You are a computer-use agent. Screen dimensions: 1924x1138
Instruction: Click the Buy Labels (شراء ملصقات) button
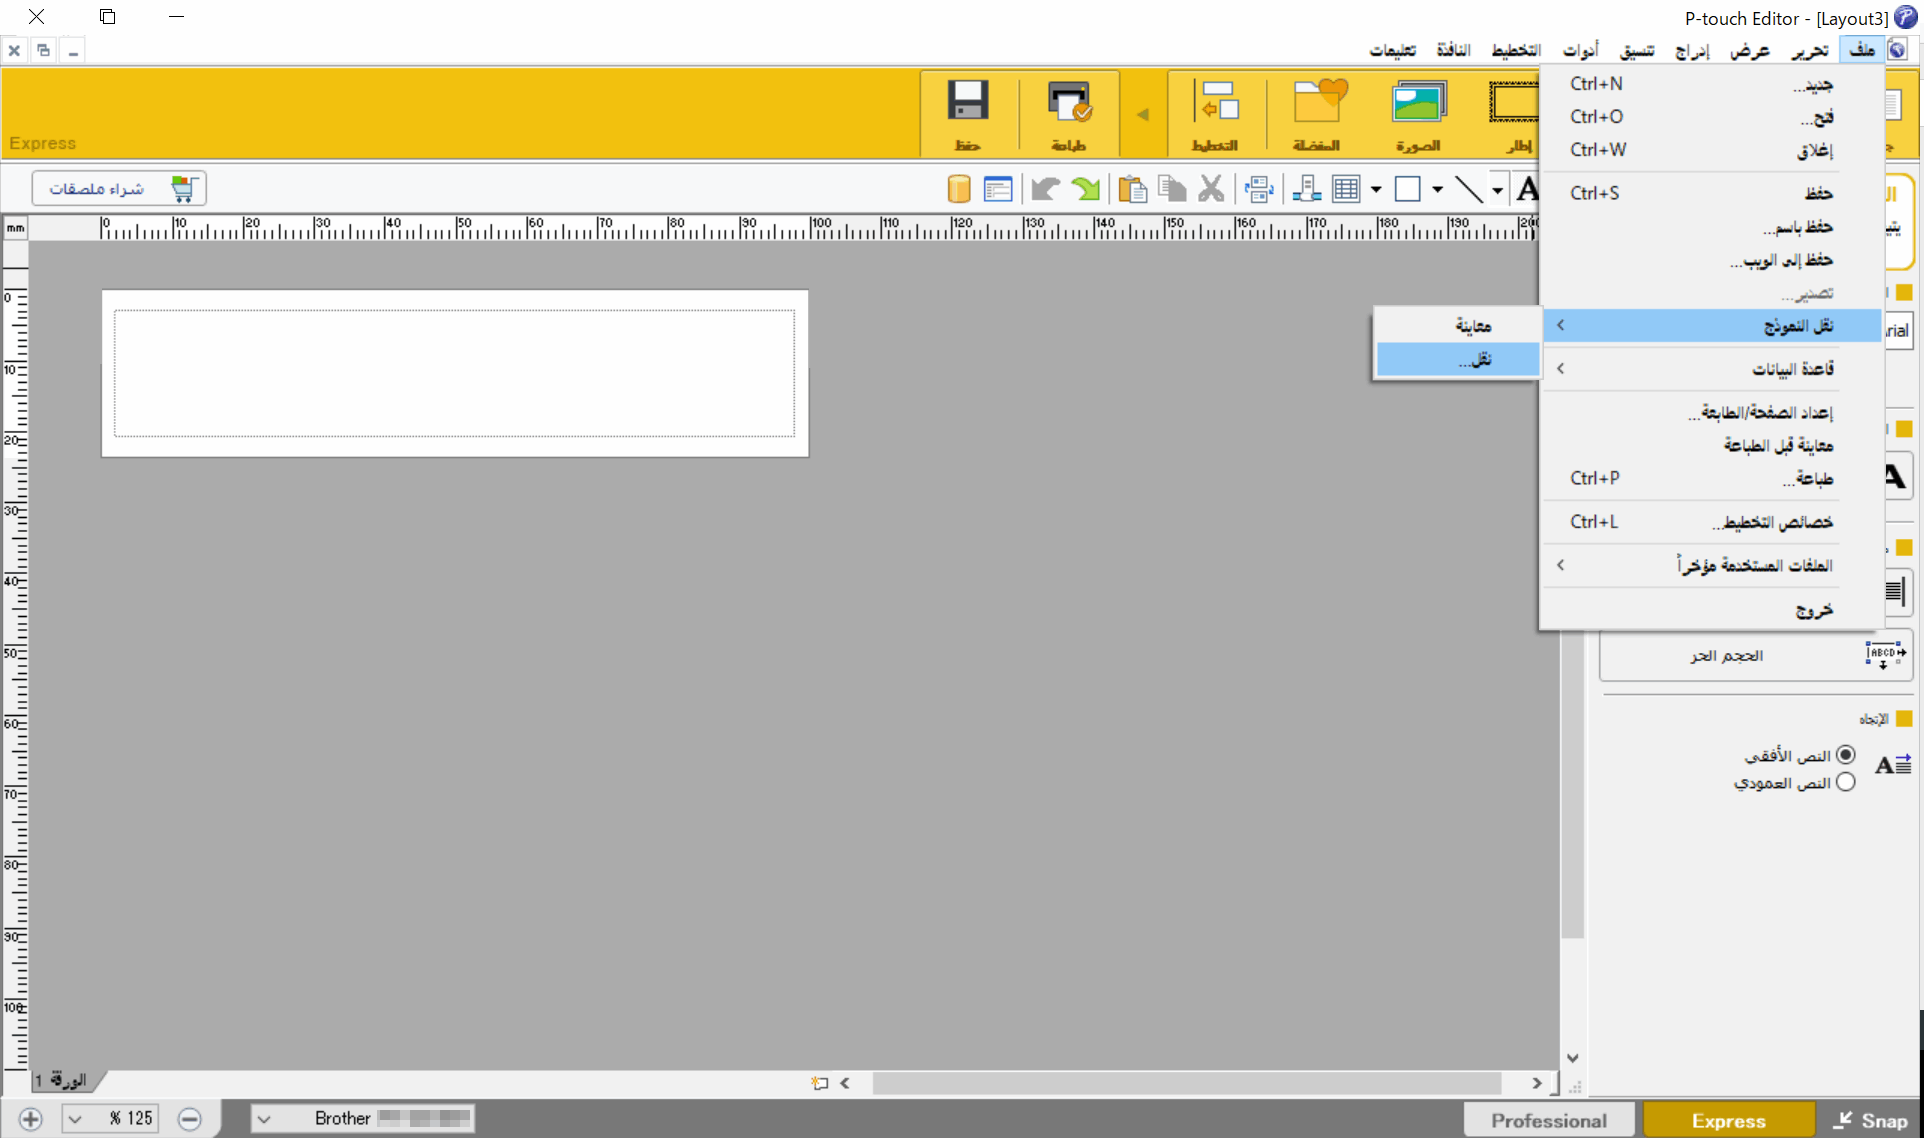click(x=118, y=188)
